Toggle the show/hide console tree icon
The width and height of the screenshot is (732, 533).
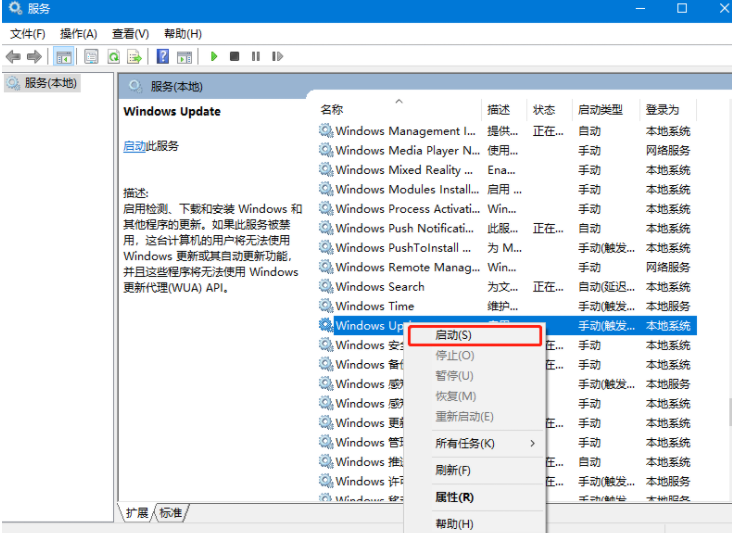[x=63, y=57]
